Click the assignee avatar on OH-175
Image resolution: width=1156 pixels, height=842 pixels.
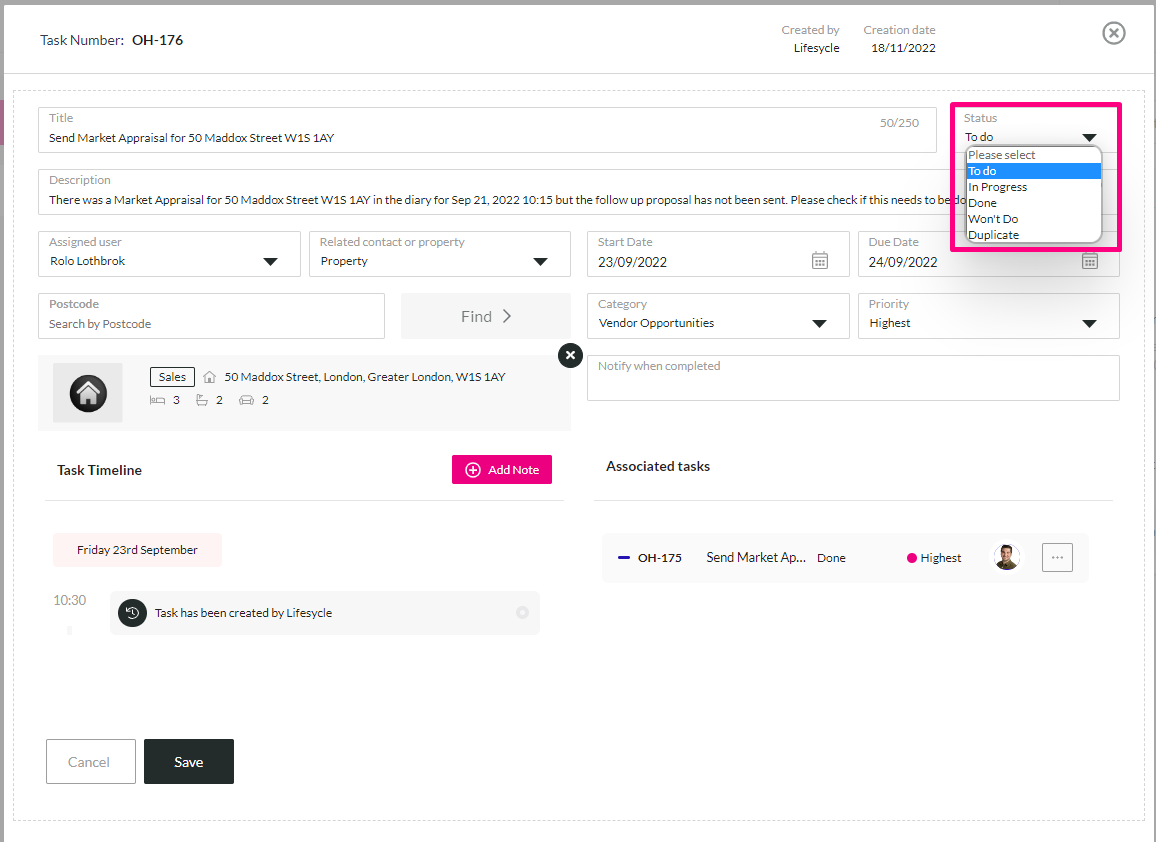coord(1006,557)
